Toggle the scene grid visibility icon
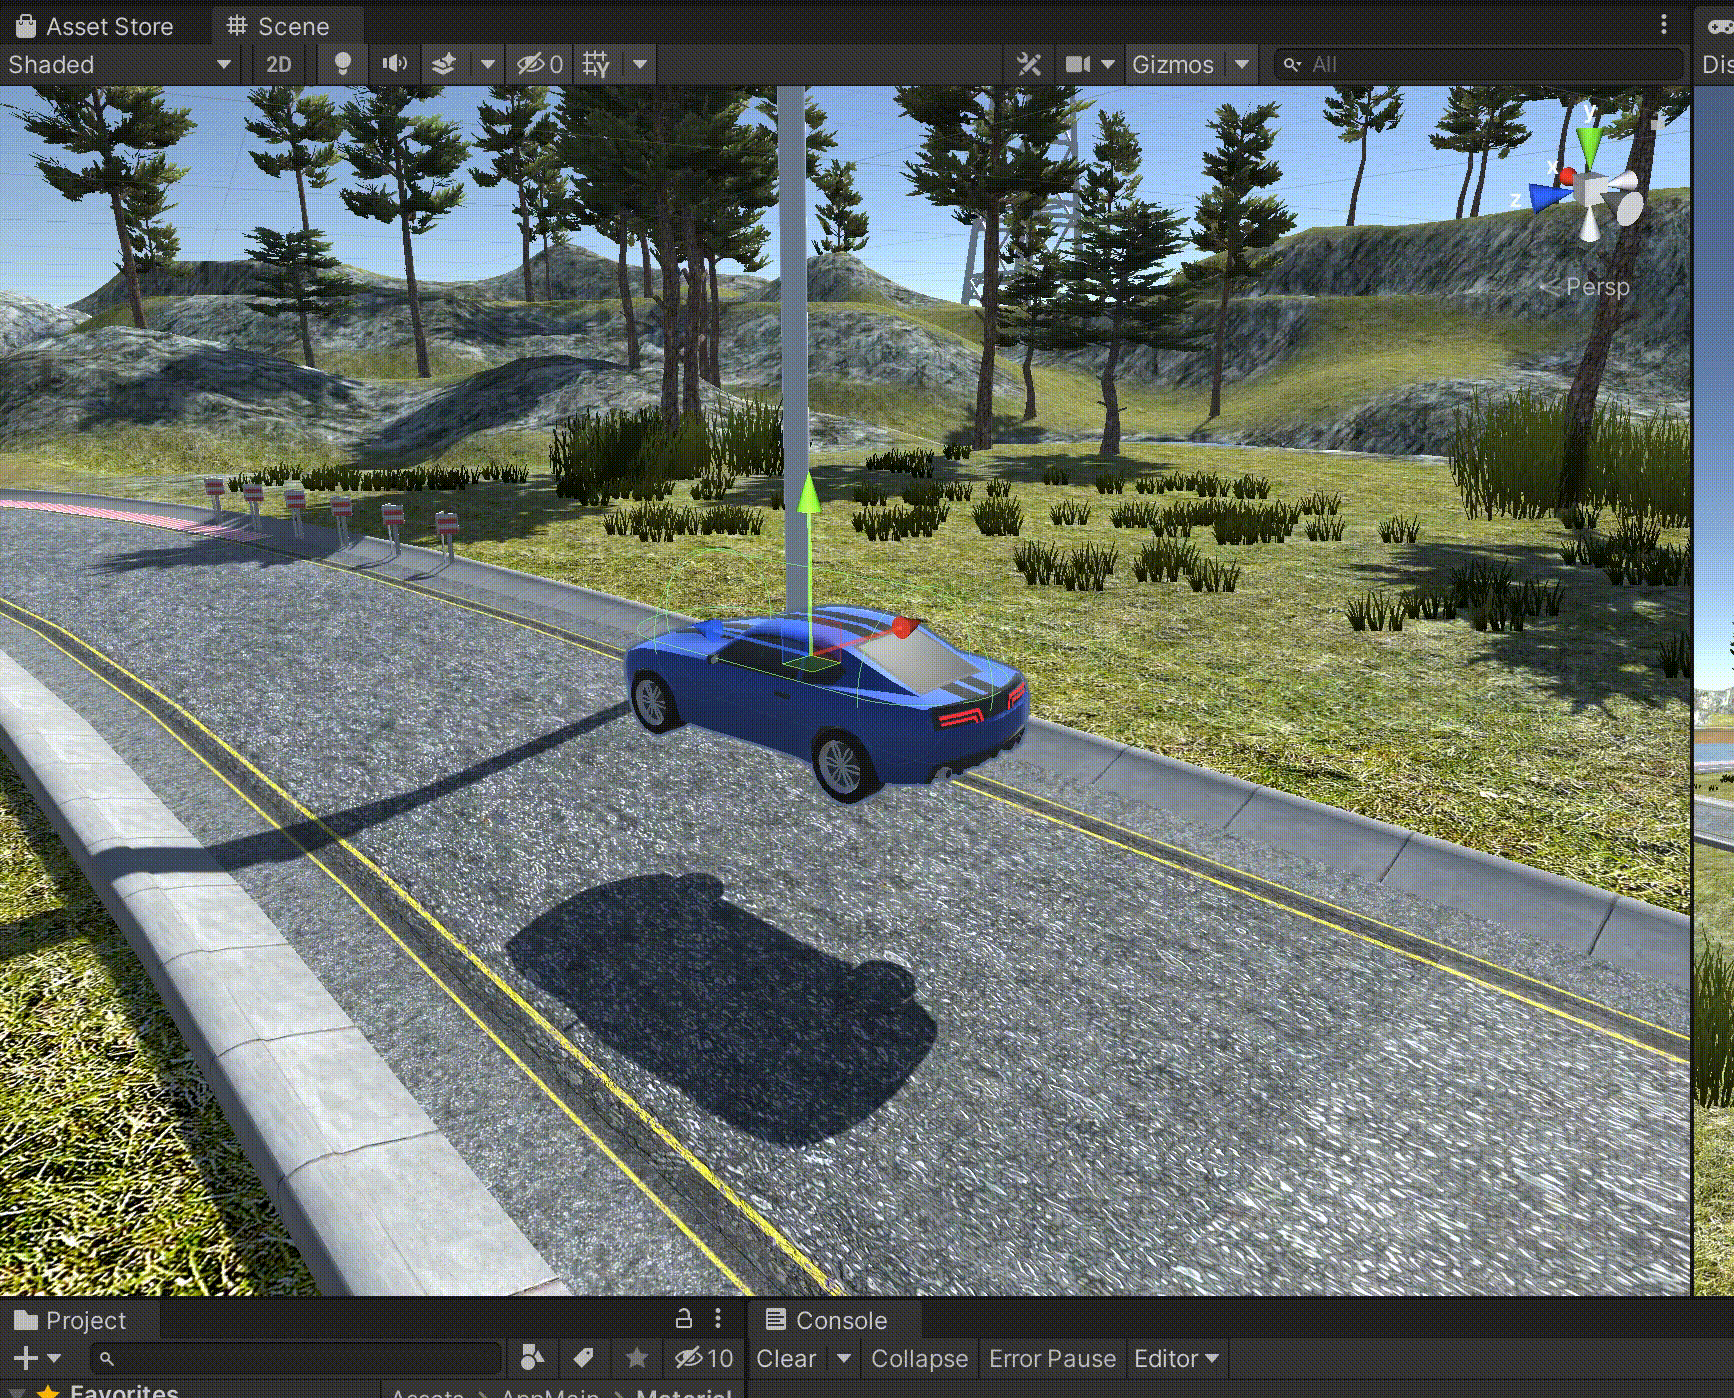 click(596, 65)
